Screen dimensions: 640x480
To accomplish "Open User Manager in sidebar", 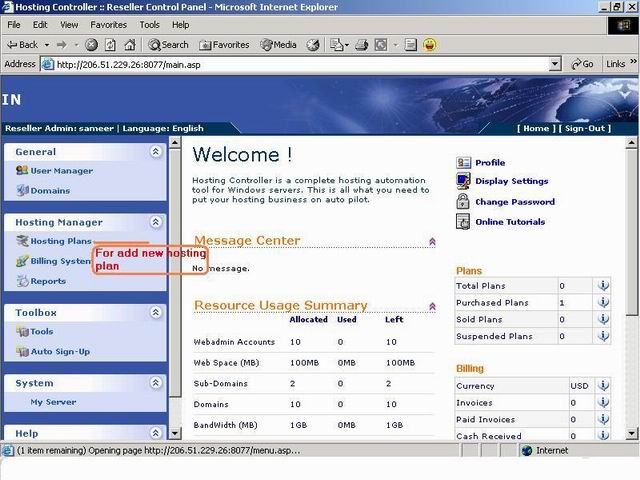I will coord(62,171).
